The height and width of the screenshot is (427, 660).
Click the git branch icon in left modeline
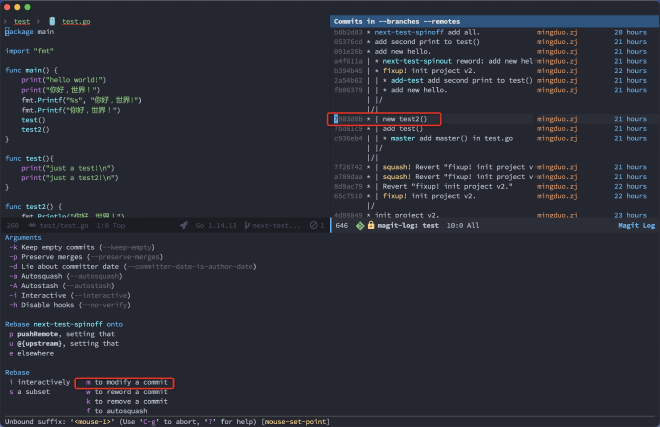click(243, 225)
